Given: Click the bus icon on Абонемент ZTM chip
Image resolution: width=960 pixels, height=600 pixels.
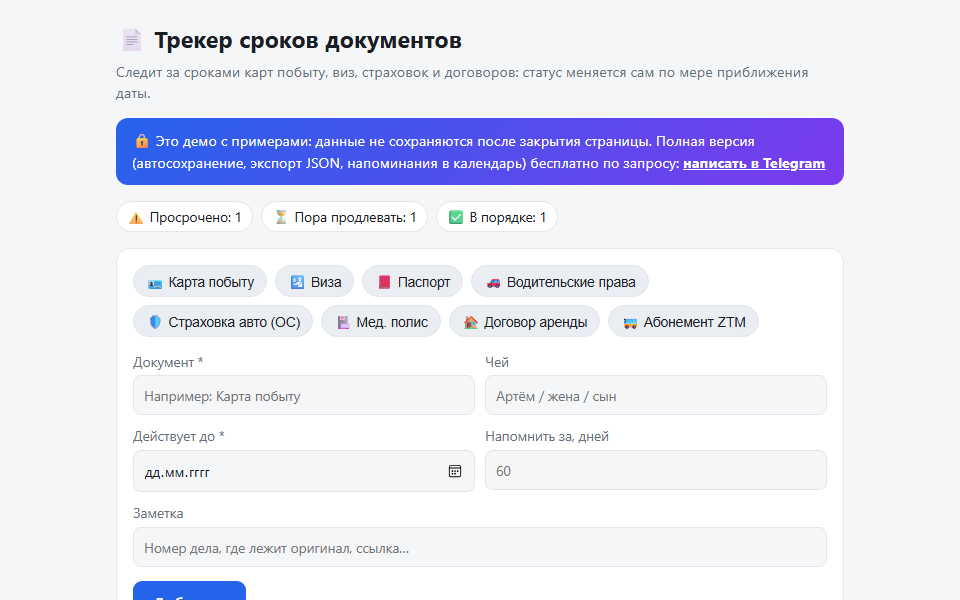Looking at the screenshot, I should 630,323.
